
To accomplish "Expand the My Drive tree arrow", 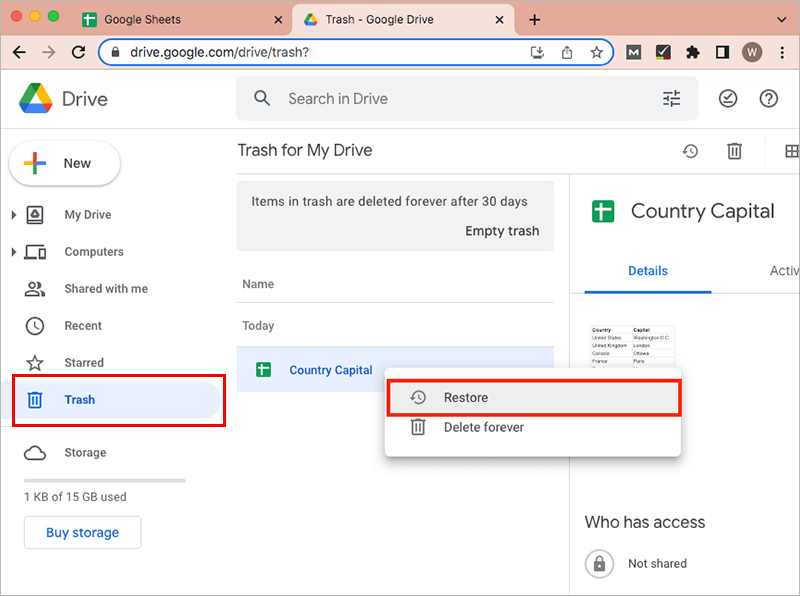I will [14, 215].
